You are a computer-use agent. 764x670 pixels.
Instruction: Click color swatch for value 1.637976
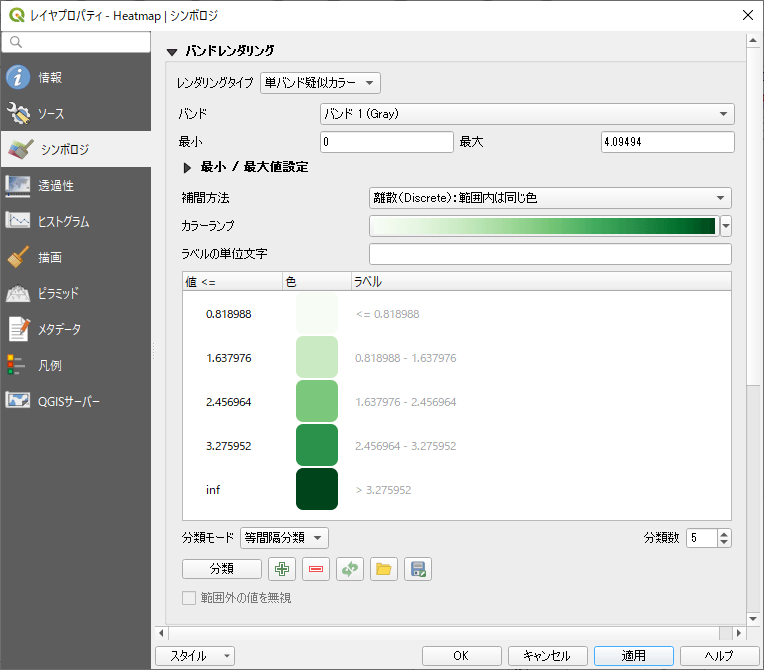point(317,357)
